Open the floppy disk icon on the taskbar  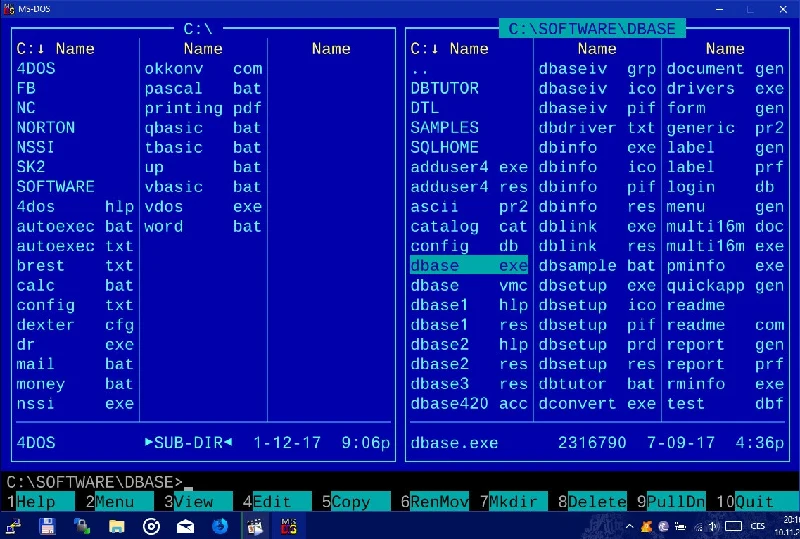pos(47,526)
